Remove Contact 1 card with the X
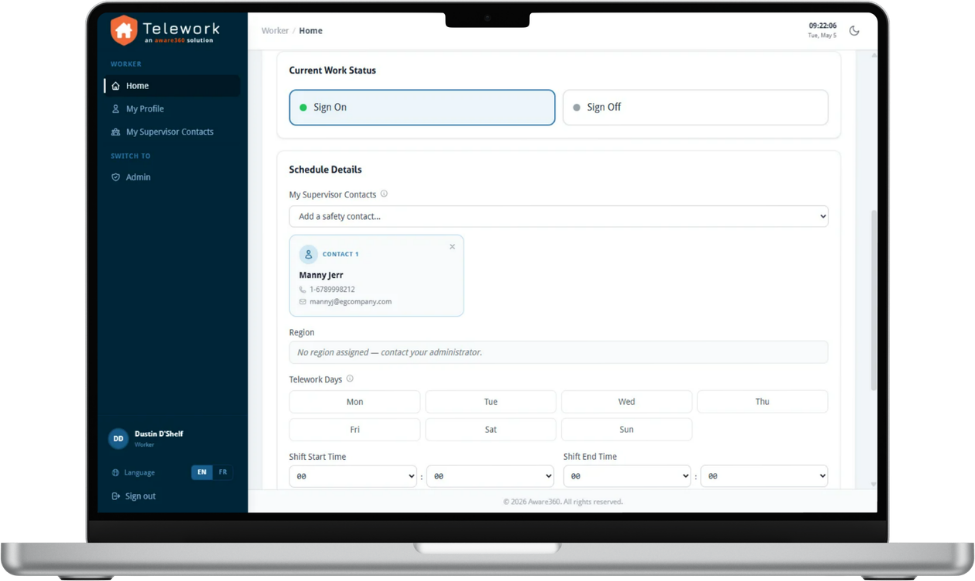 (x=452, y=247)
